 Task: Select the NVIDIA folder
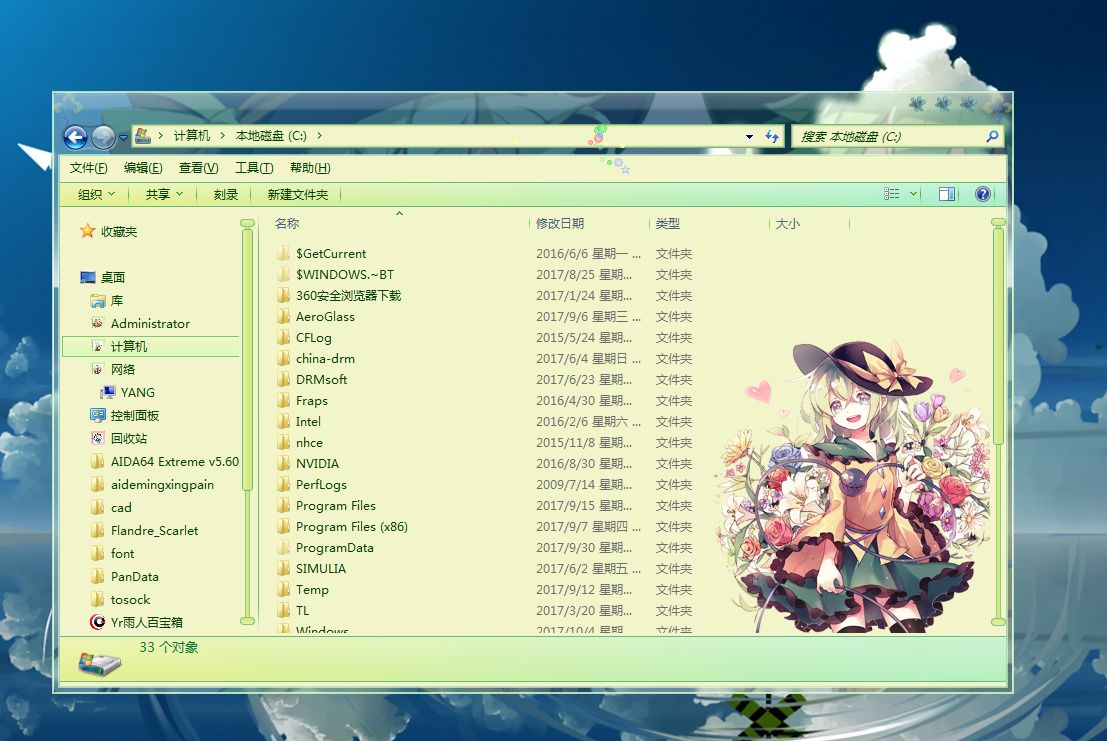(317, 464)
